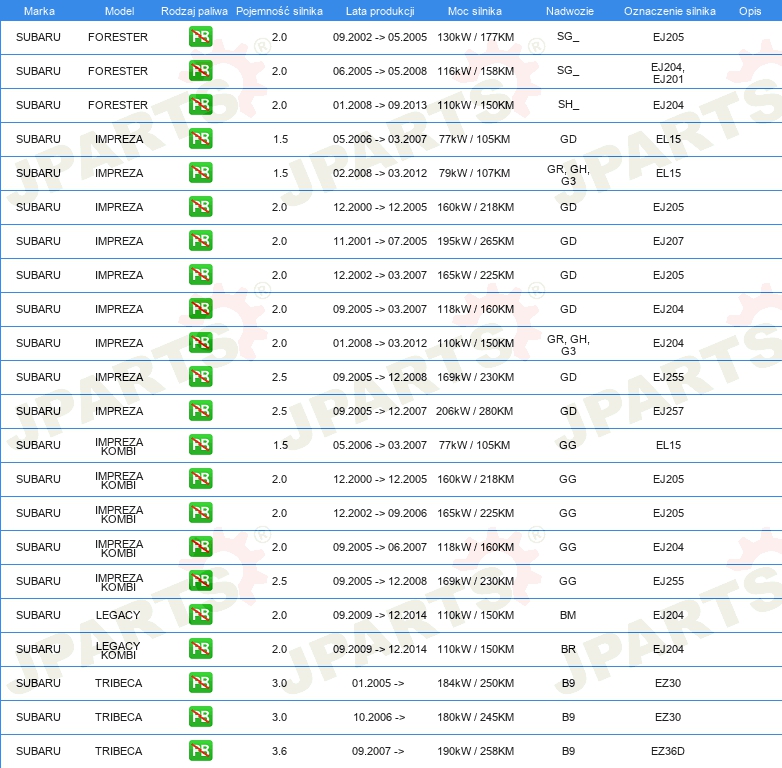Click the fuel icon in the Legacy BM row
Screen dimensions: 782x768
[200, 615]
